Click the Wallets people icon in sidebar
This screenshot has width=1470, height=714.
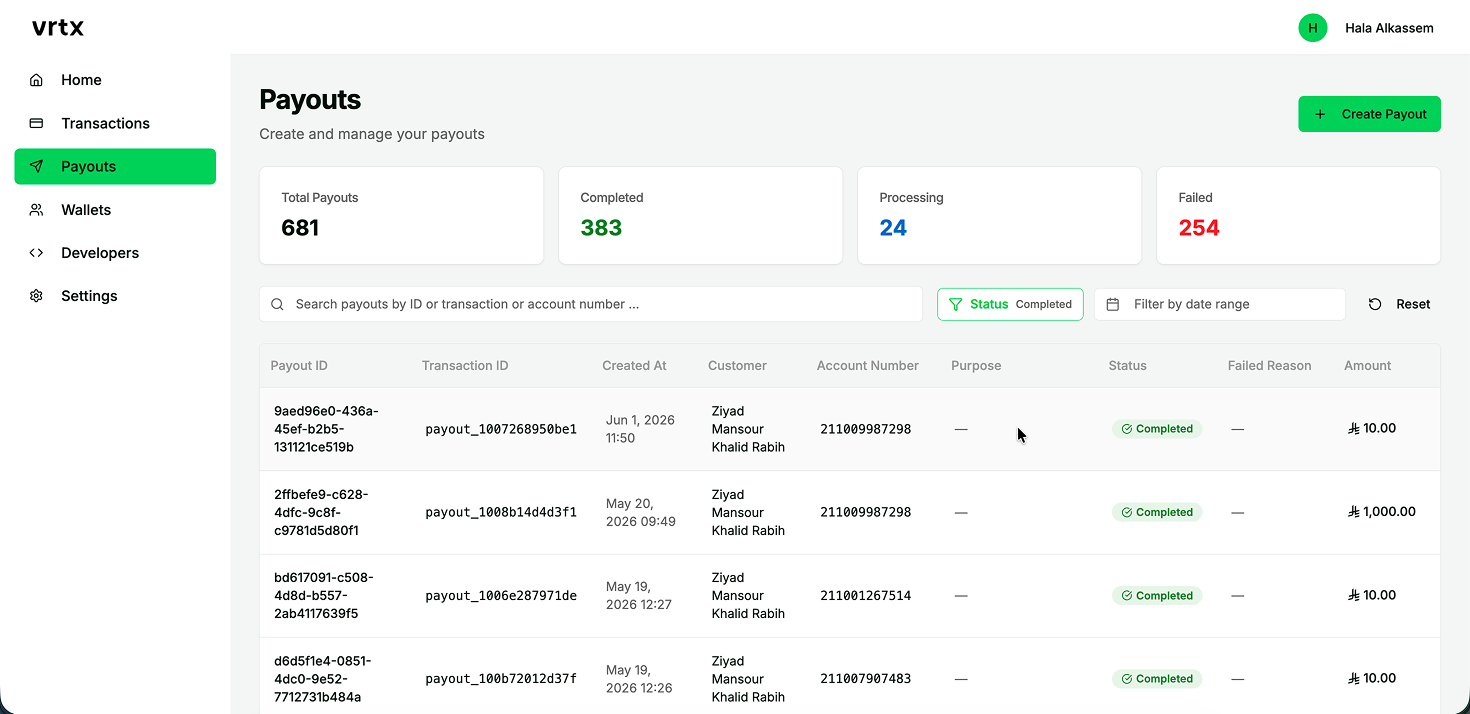(x=36, y=210)
